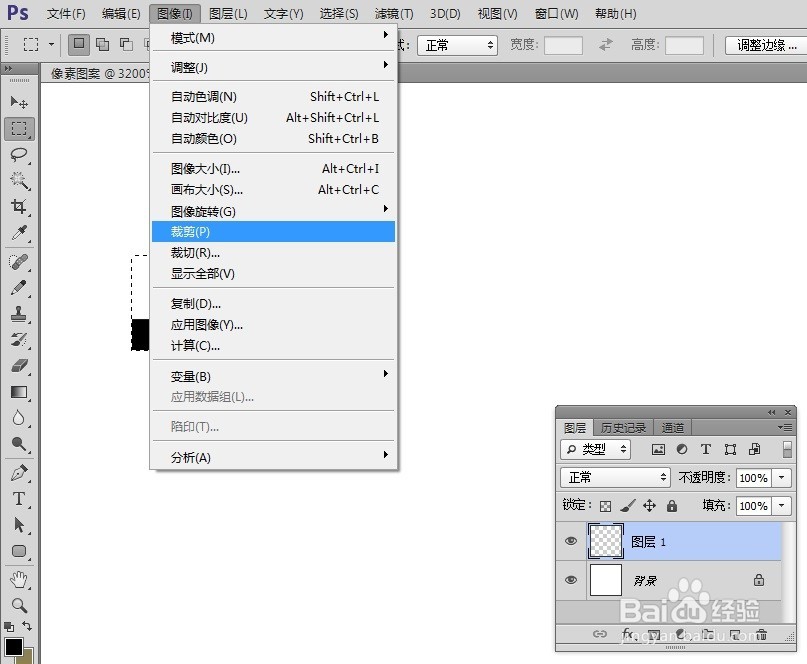Toggle lock all padlock icon
The height and width of the screenshot is (664, 807).
click(672, 506)
